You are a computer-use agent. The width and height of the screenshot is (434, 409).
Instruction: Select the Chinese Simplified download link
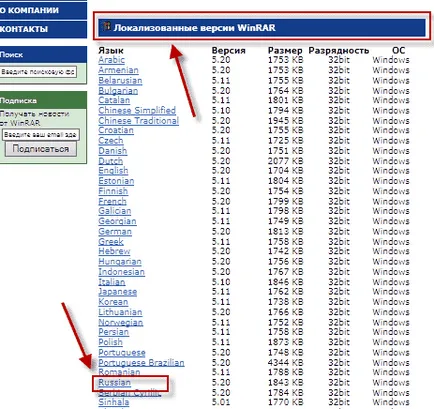point(137,110)
